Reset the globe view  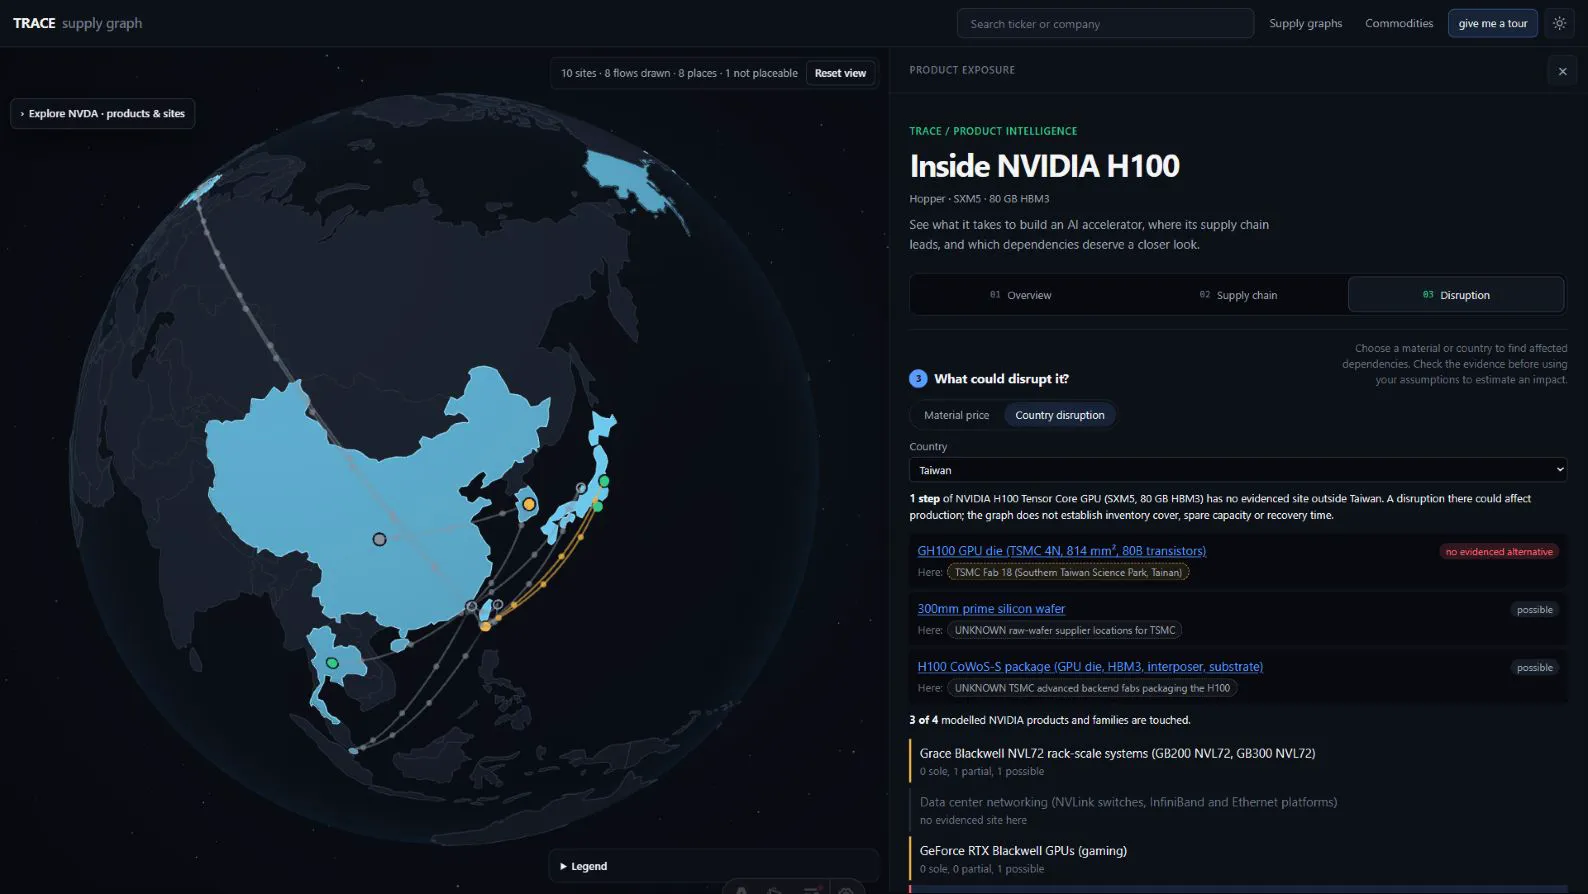(840, 73)
